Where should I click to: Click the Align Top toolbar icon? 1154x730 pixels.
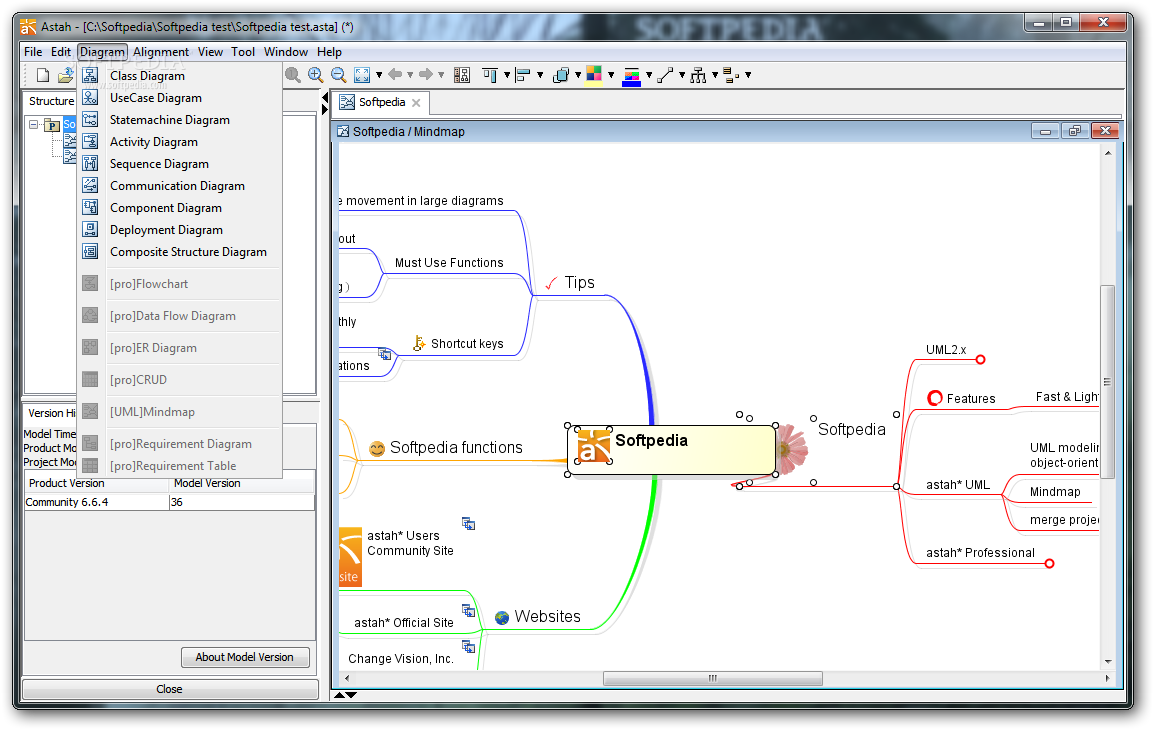490,75
